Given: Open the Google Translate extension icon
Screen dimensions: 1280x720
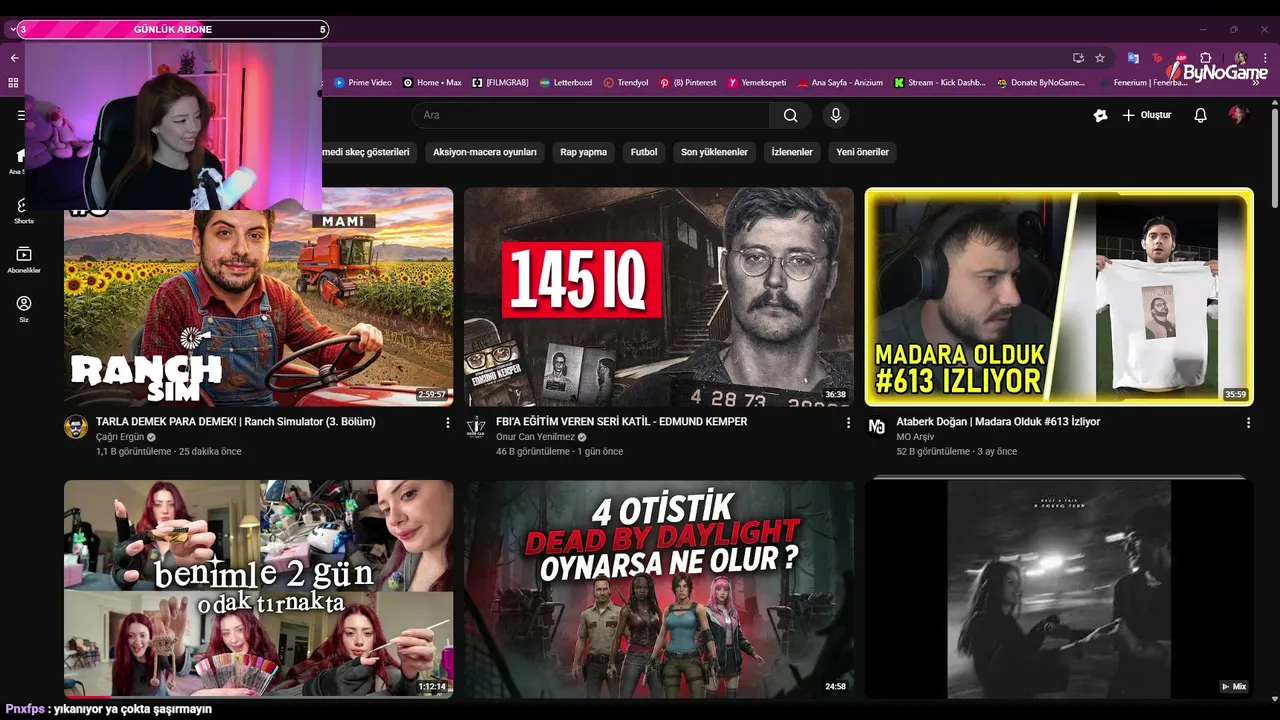Looking at the screenshot, I should click(x=1133, y=58).
